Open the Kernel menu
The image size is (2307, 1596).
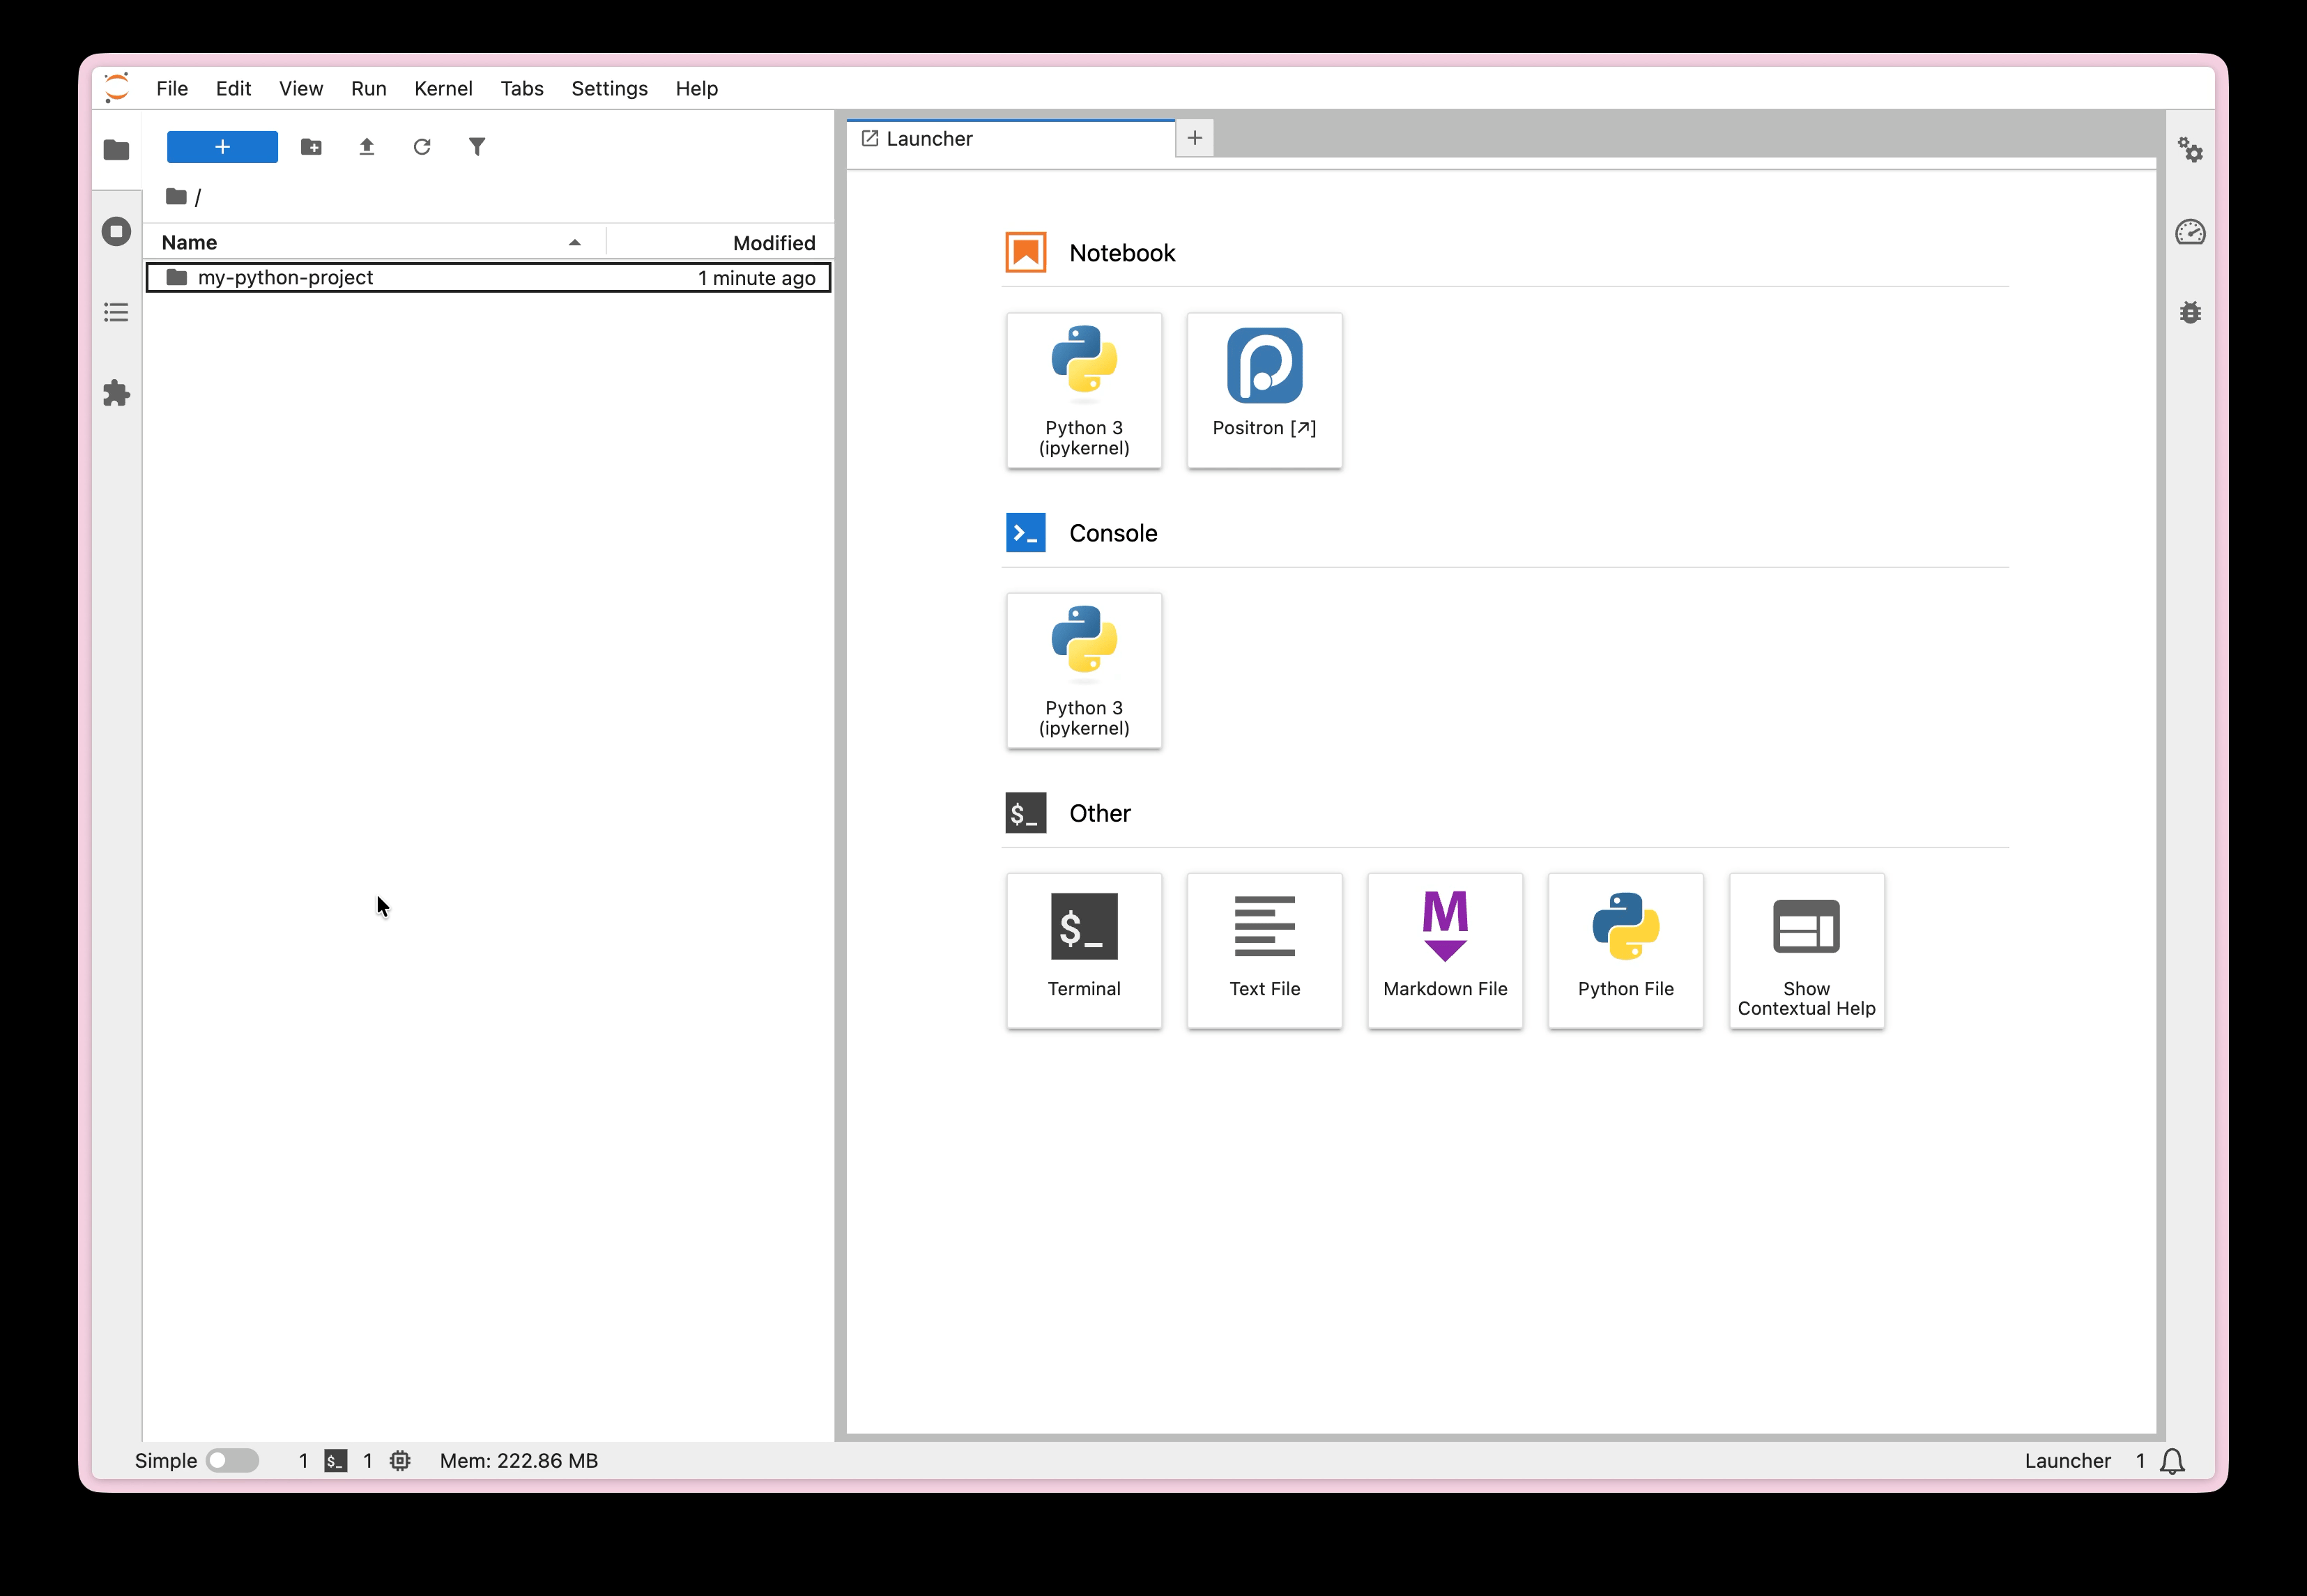tap(443, 88)
